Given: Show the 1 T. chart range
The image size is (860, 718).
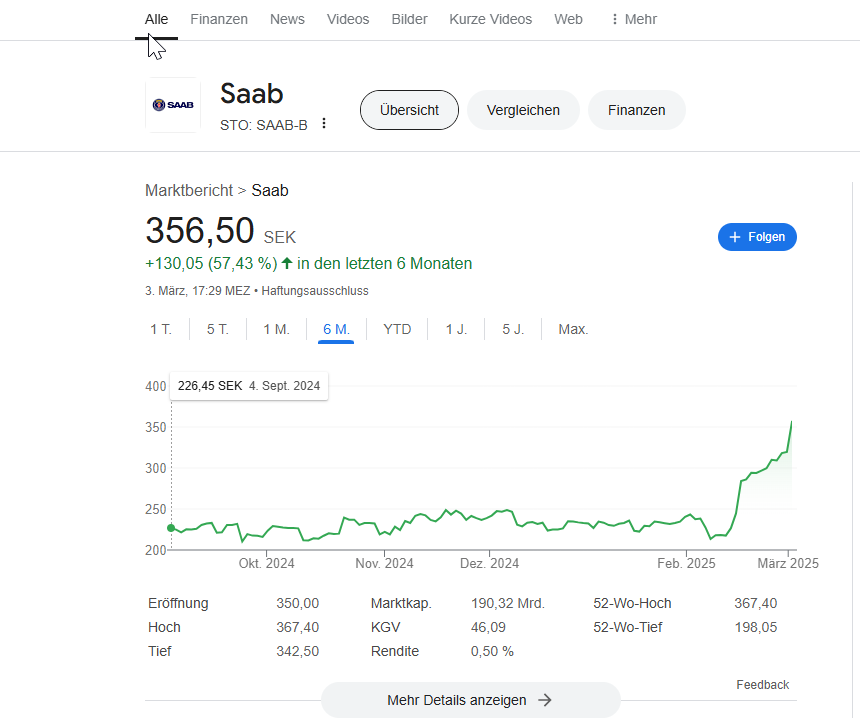Looking at the screenshot, I should tap(161, 329).
